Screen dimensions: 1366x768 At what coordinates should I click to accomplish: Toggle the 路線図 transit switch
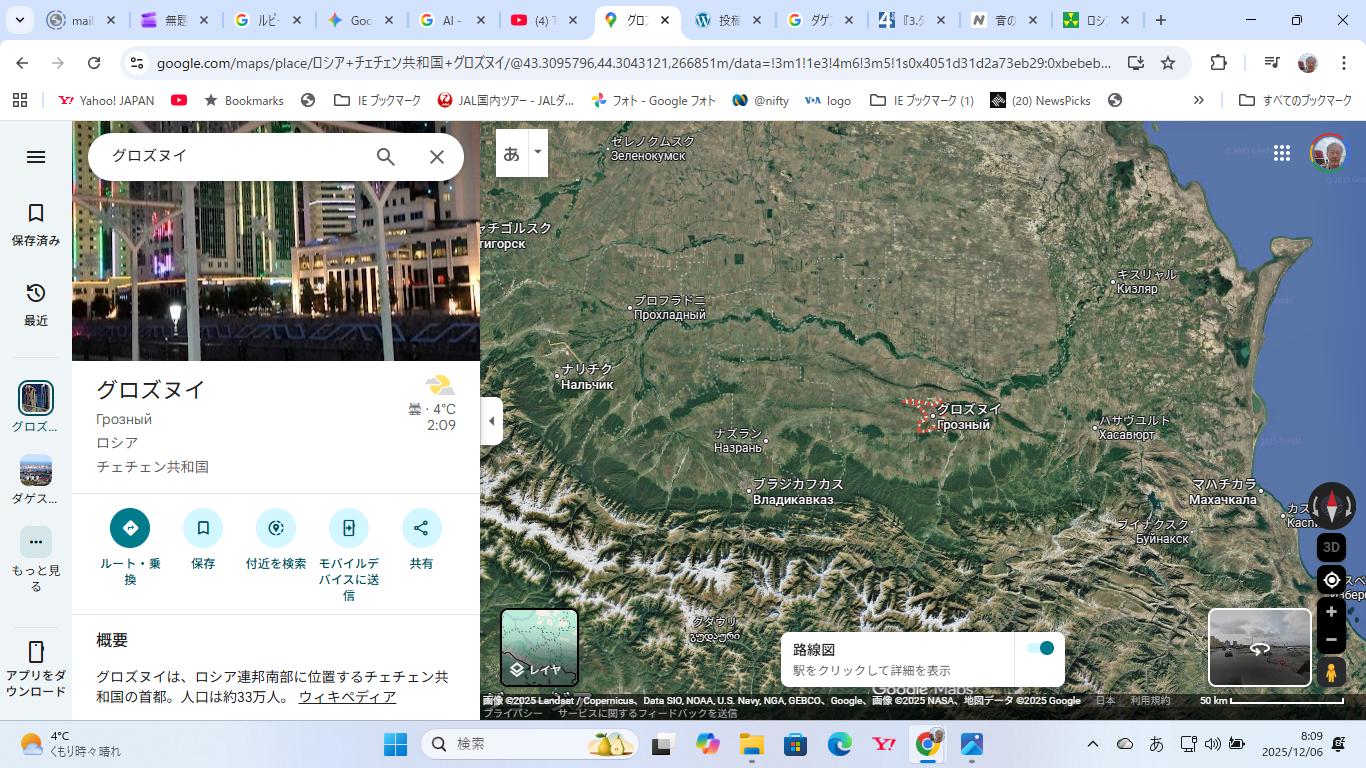tap(1040, 648)
